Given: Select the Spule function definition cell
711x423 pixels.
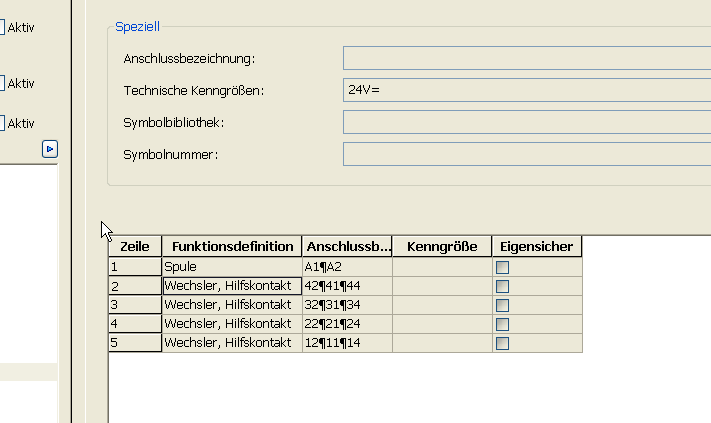Looking at the screenshot, I should click(x=232, y=267).
